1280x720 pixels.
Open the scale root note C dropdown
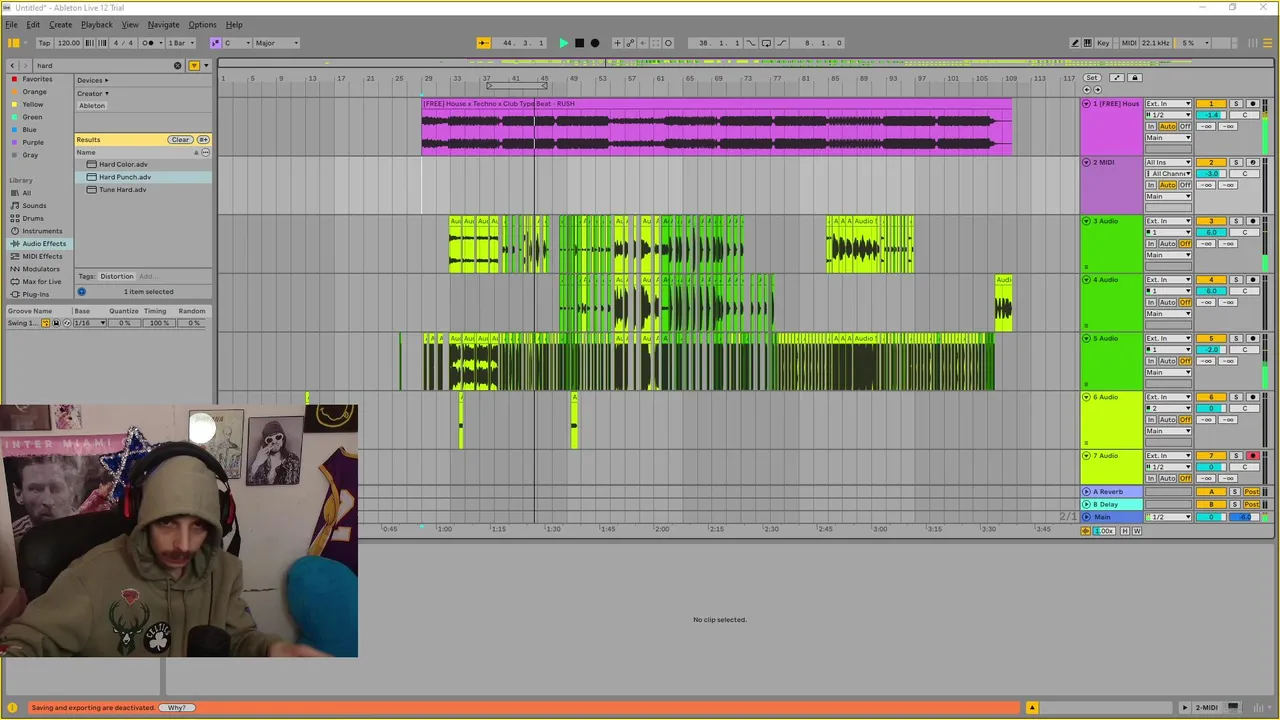point(237,43)
